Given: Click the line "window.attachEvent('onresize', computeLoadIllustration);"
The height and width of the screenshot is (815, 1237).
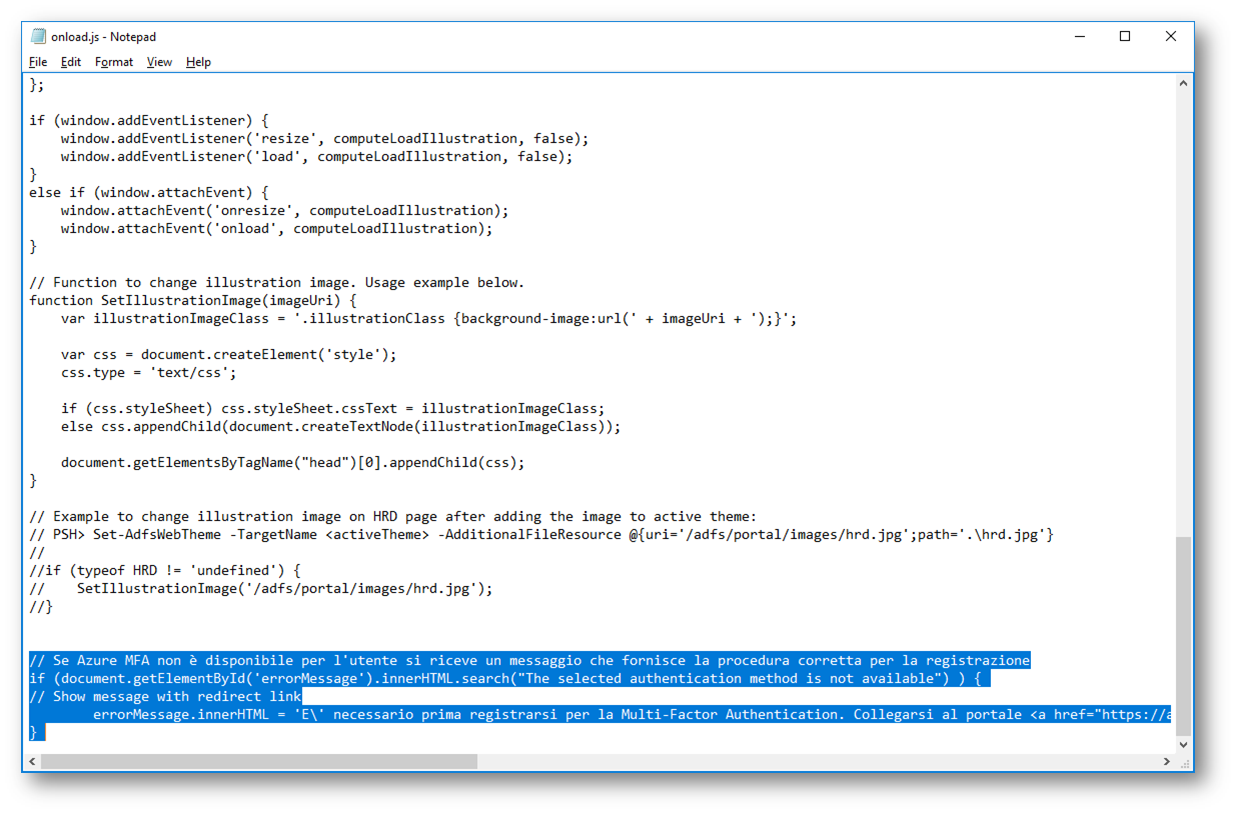Looking at the screenshot, I should point(284,210).
